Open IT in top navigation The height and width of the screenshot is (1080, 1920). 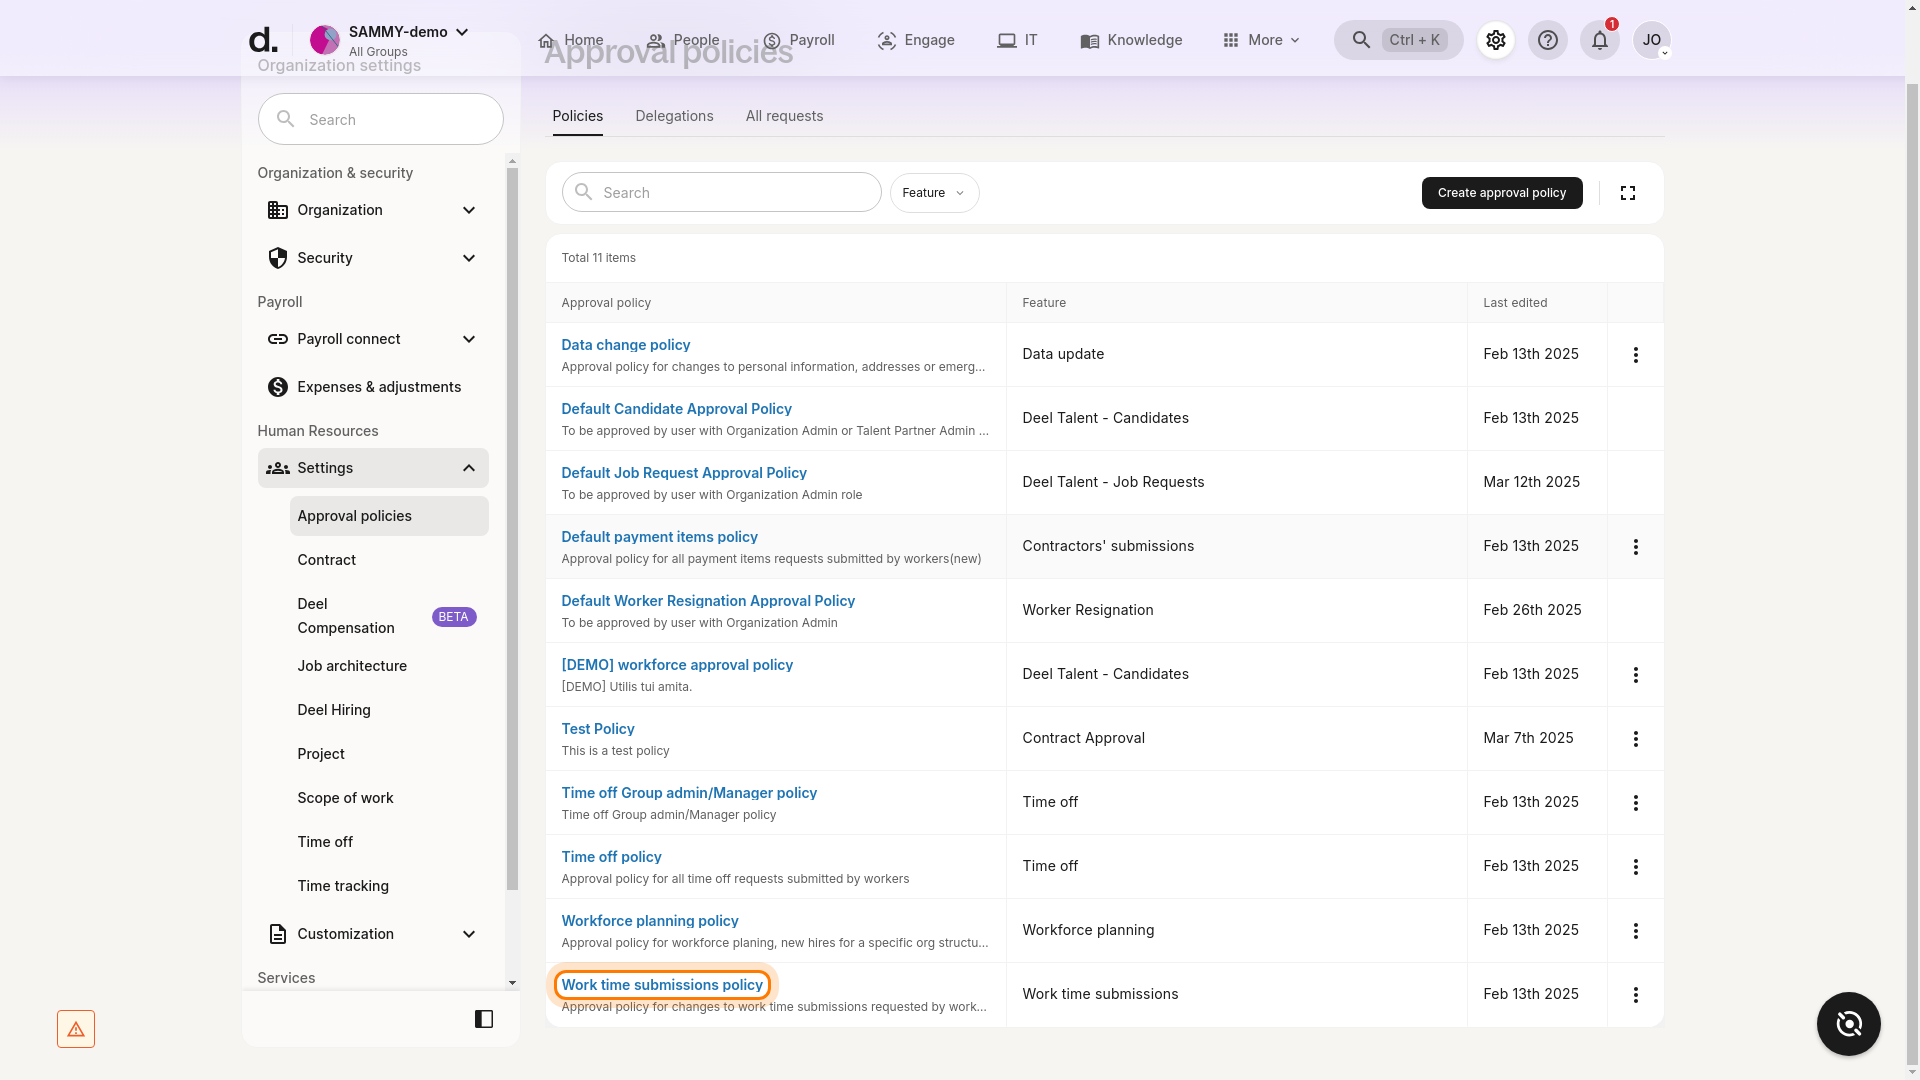[x=1017, y=40]
